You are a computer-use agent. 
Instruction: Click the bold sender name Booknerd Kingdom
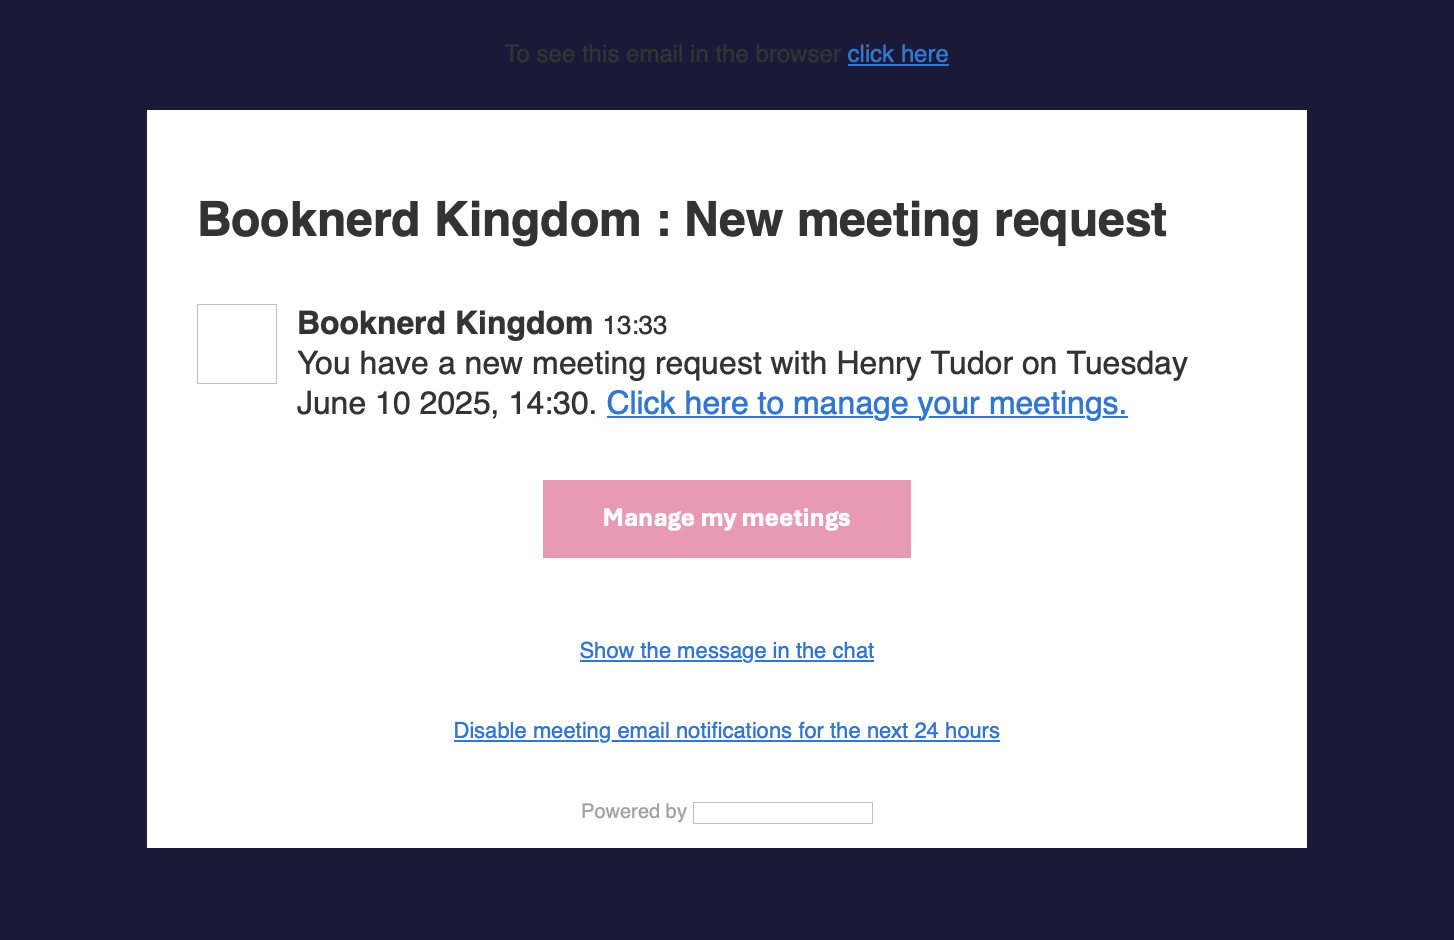pyautogui.click(x=444, y=324)
